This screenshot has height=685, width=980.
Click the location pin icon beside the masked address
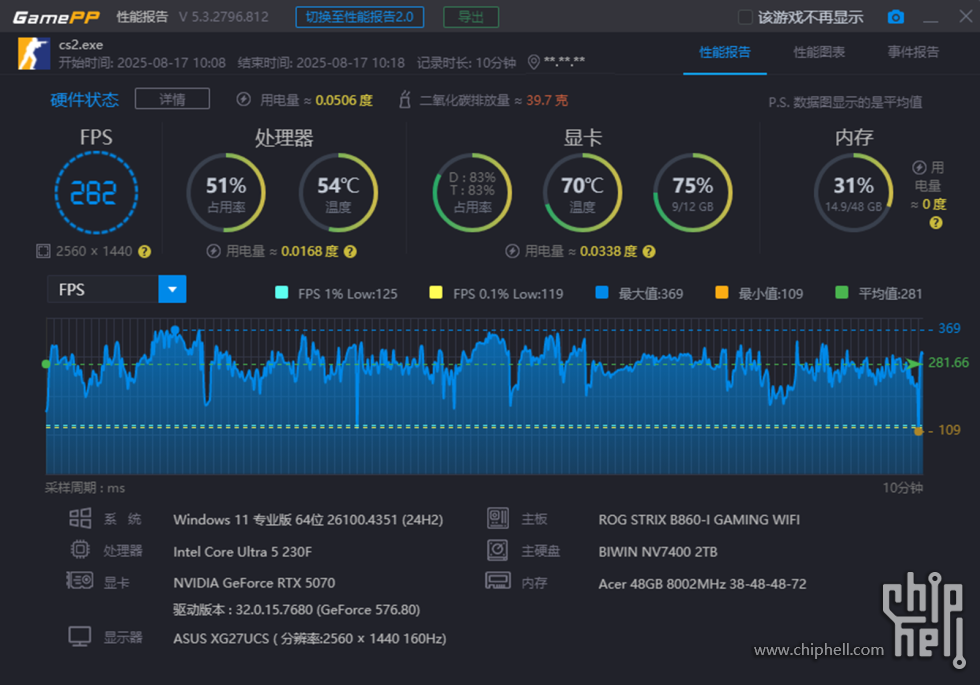click(x=534, y=62)
